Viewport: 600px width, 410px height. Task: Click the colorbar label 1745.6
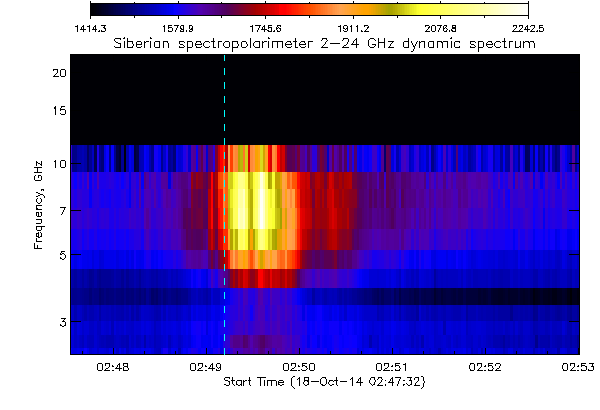pos(266,29)
